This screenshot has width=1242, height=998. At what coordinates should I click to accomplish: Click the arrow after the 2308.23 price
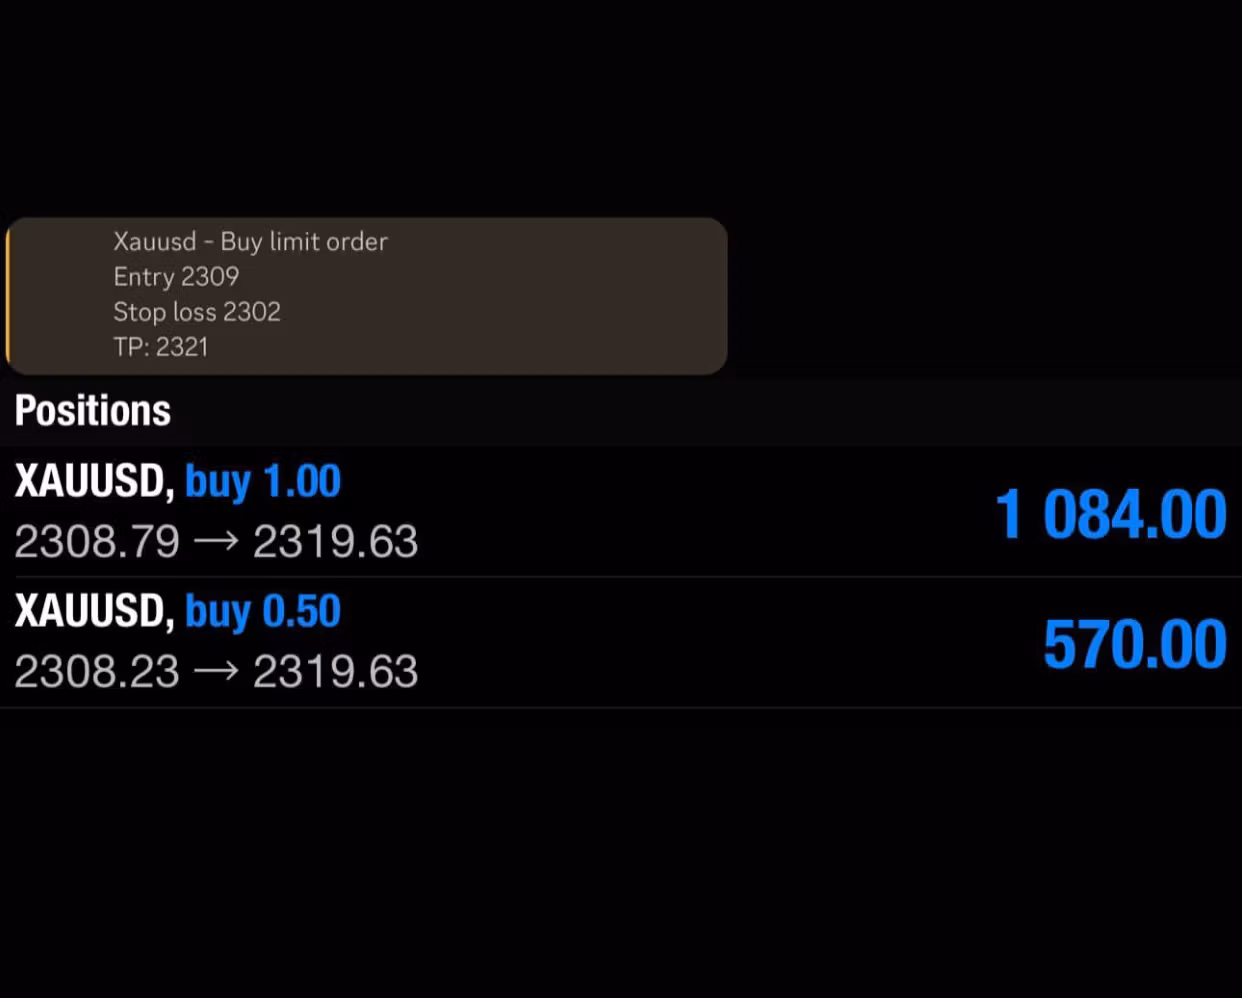tap(216, 671)
